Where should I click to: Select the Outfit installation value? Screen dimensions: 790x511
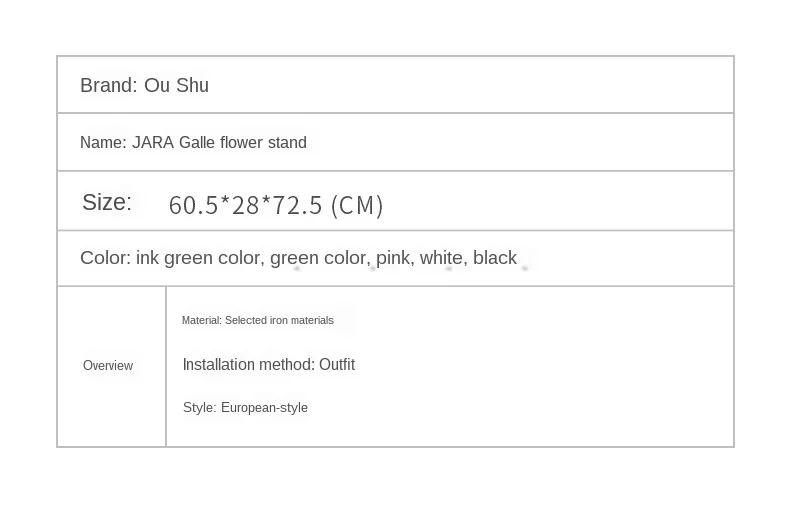[x=337, y=365]
